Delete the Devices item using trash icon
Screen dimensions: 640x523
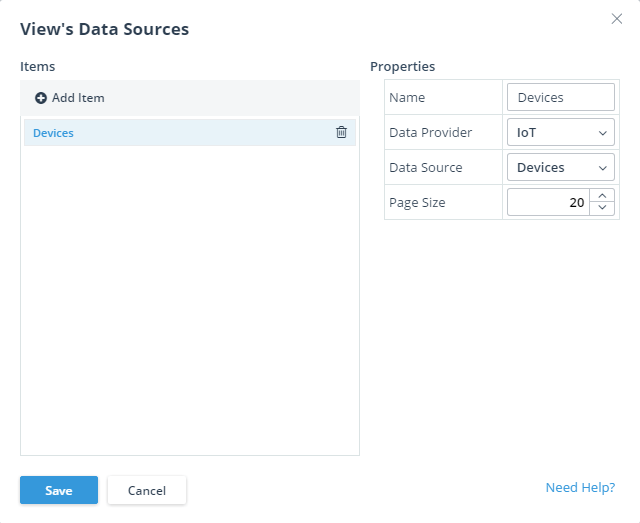click(341, 132)
